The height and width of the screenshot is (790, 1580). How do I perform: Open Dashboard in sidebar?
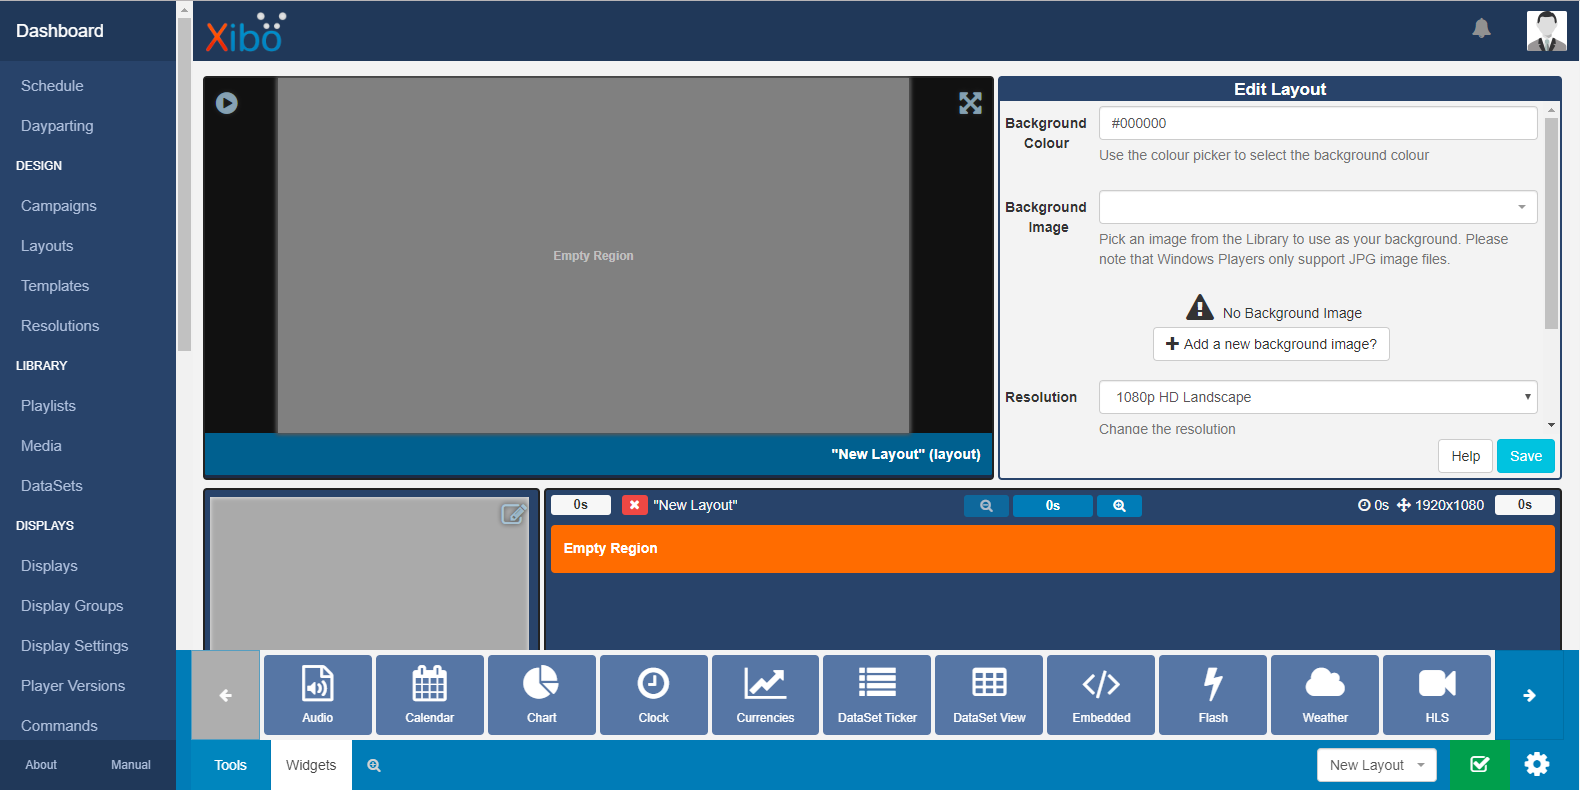60,31
